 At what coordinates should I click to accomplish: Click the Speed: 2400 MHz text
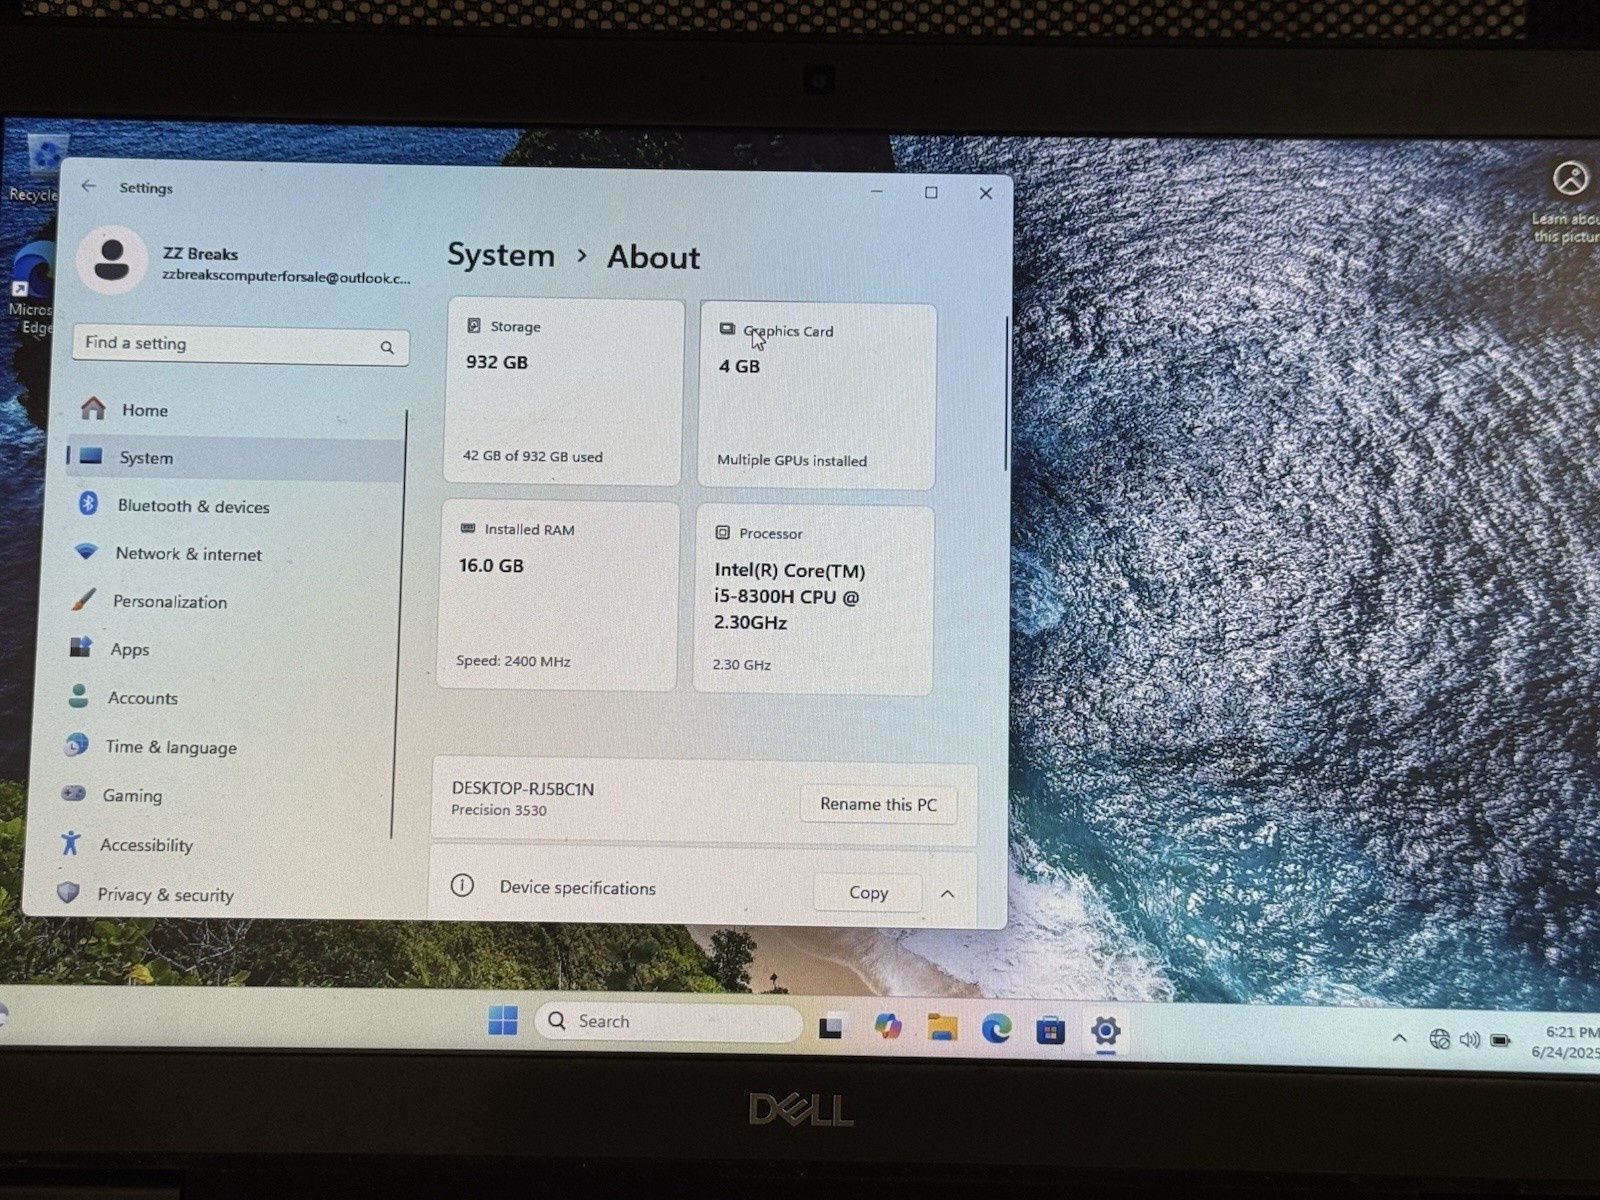[x=513, y=660]
